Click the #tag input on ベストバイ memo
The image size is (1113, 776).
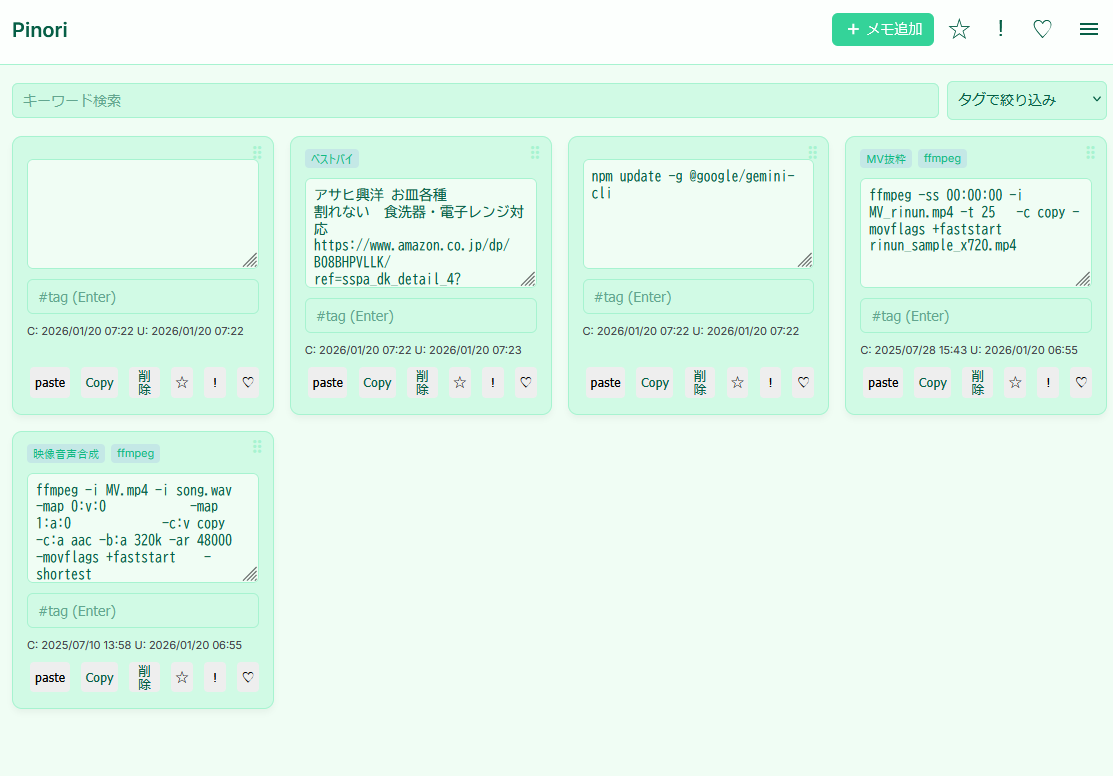click(x=420, y=316)
